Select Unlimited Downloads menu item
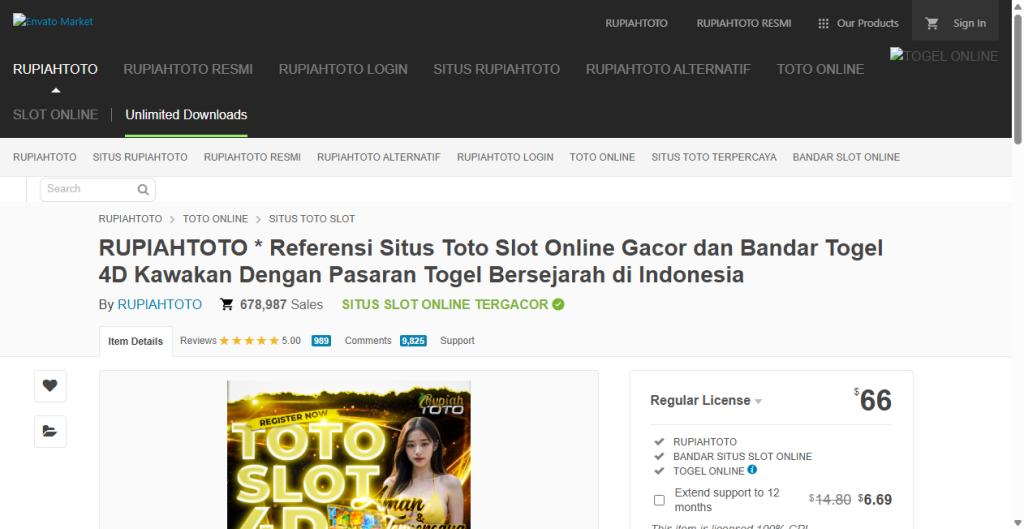The width and height of the screenshot is (1024, 529). (x=186, y=115)
